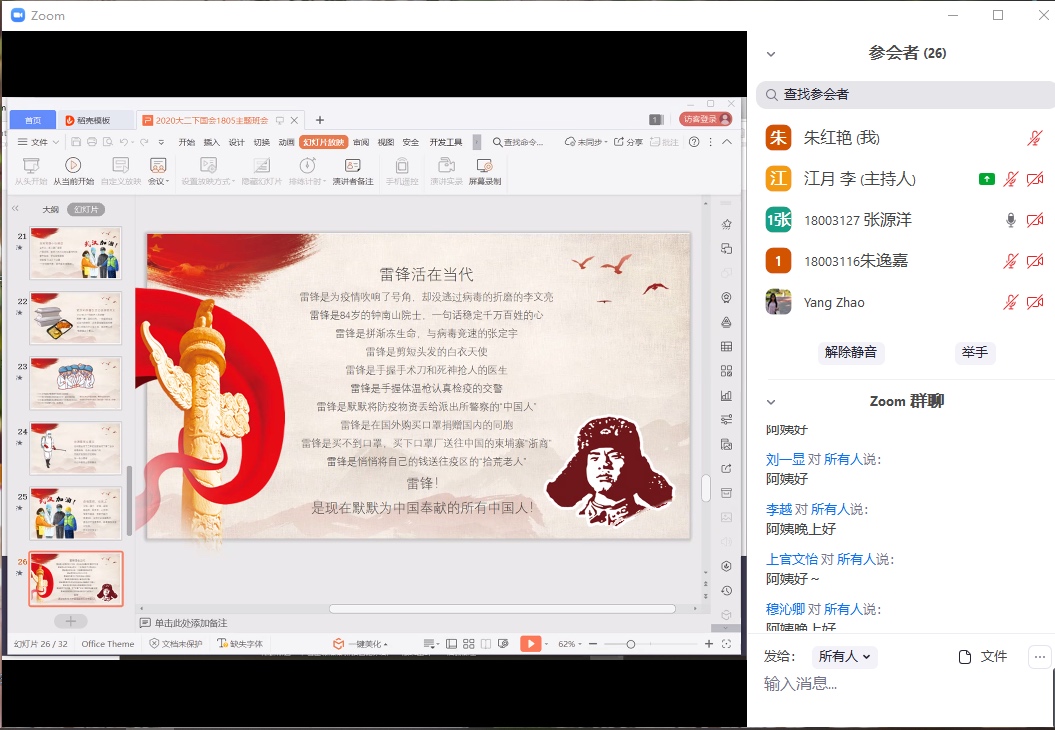The height and width of the screenshot is (730, 1055).
Task: Open the 稻壳模板 tab
Action: tap(95, 120)
